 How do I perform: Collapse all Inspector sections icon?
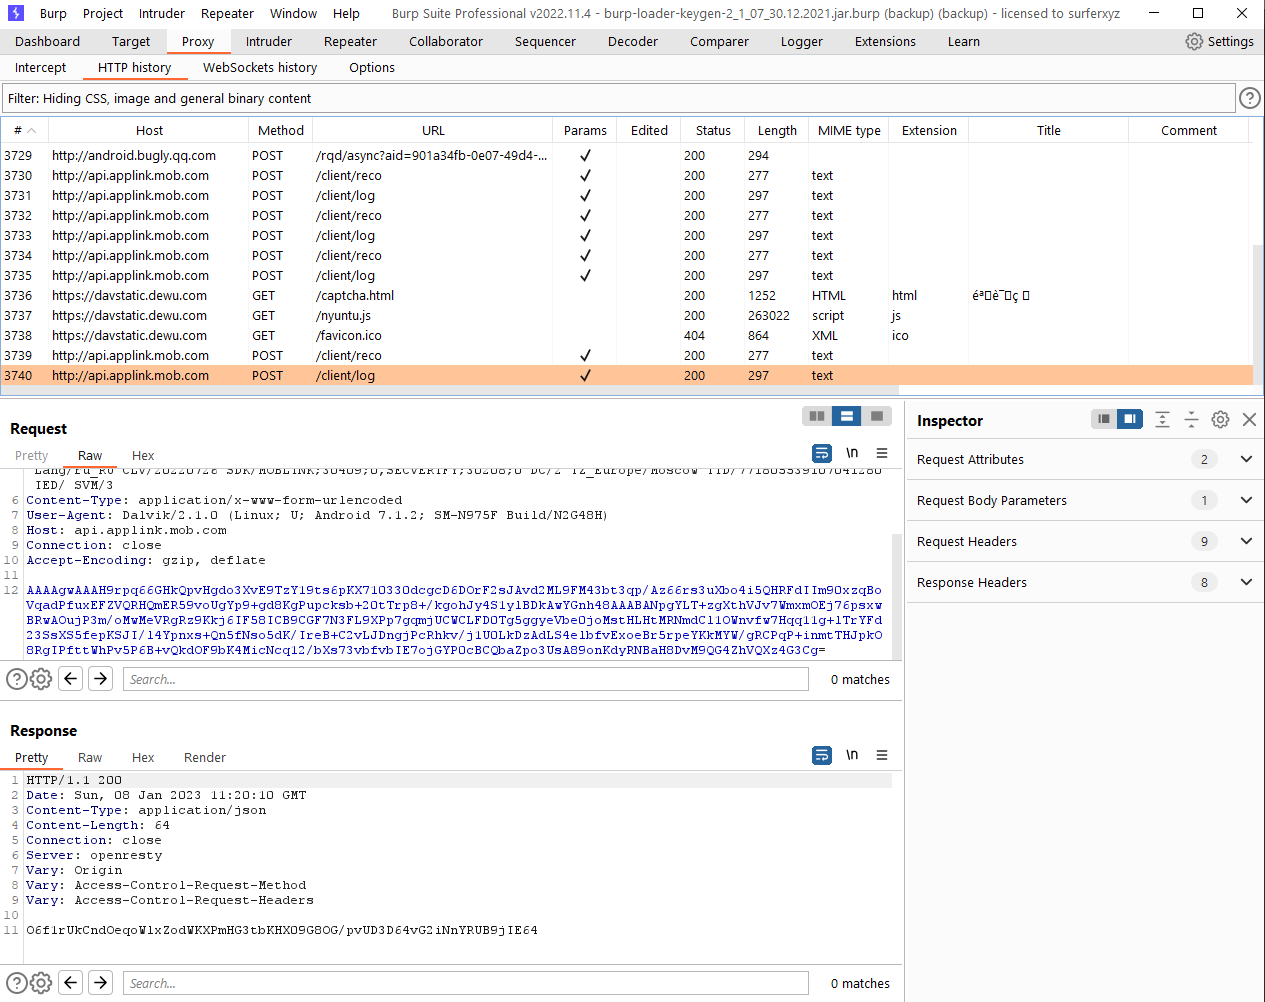point(1191,419)
